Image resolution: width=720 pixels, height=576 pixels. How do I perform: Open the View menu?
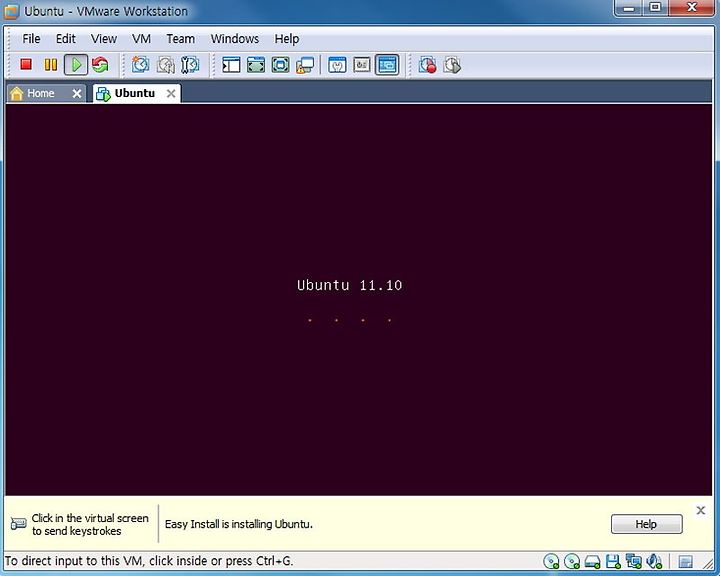(x=104, y=39)
